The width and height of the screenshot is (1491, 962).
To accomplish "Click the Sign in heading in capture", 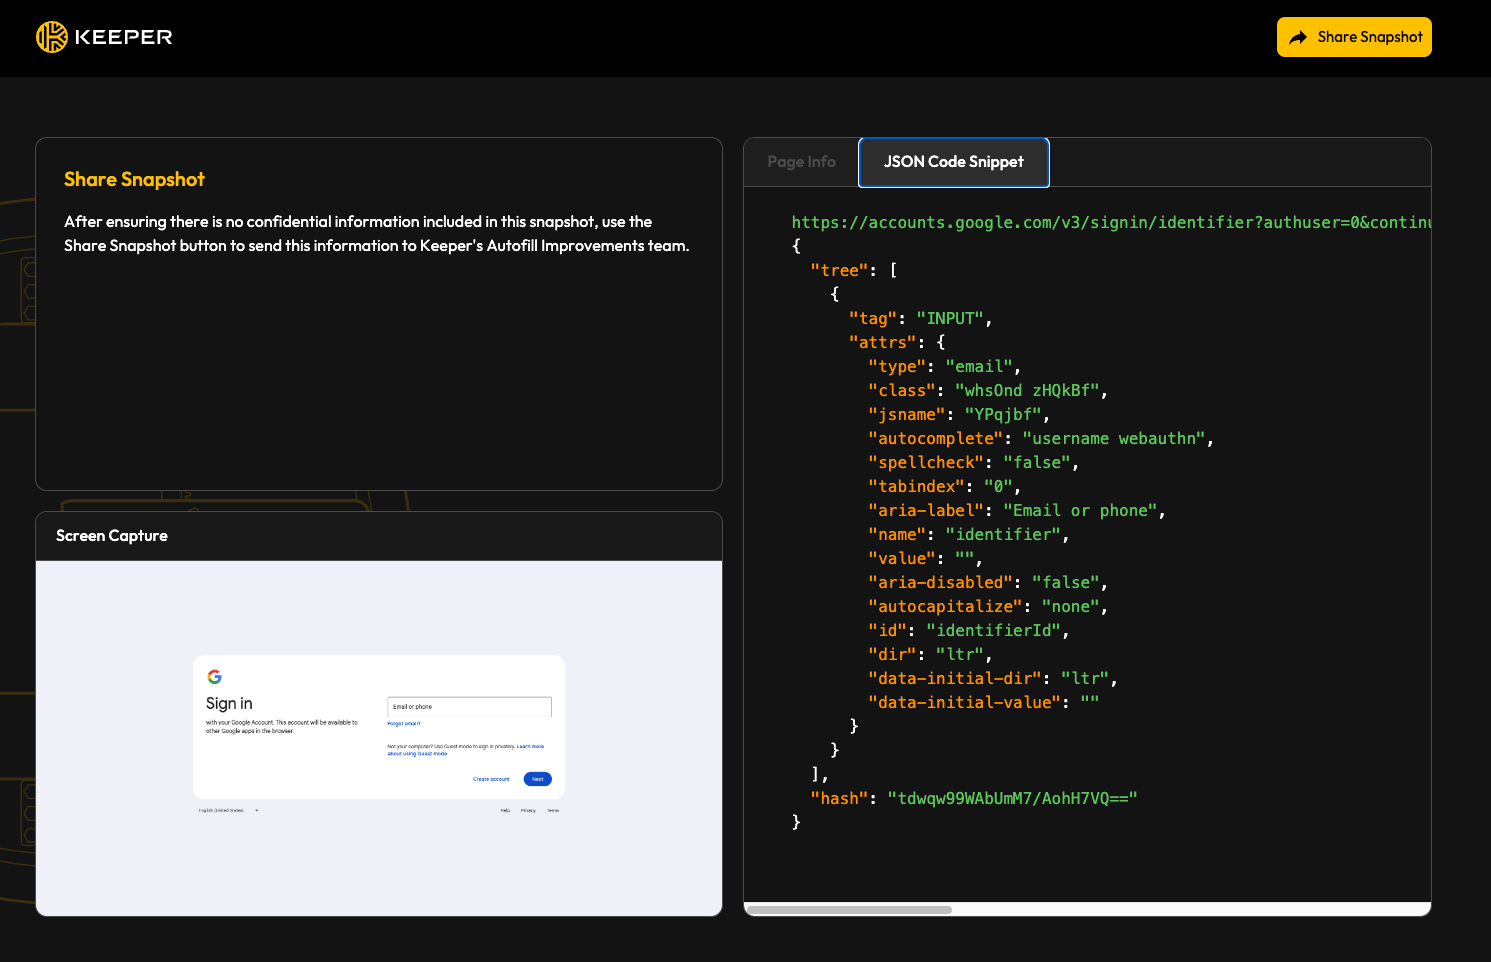I will (229, 704).
